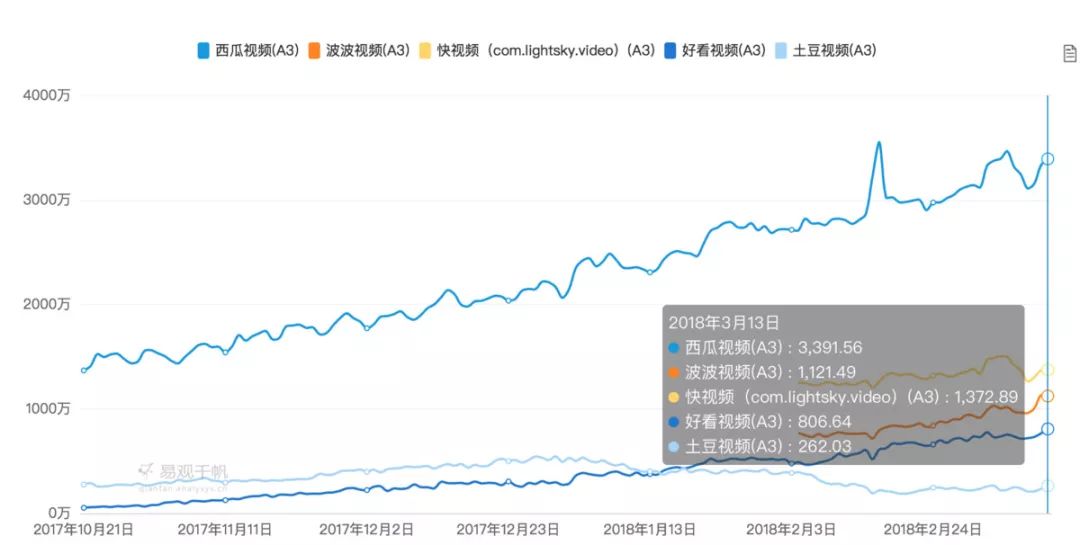Click 西瓜视频 endpoint marker on the chart line
Viewport: 1080px width, 545px height.
pos(1047,159)
